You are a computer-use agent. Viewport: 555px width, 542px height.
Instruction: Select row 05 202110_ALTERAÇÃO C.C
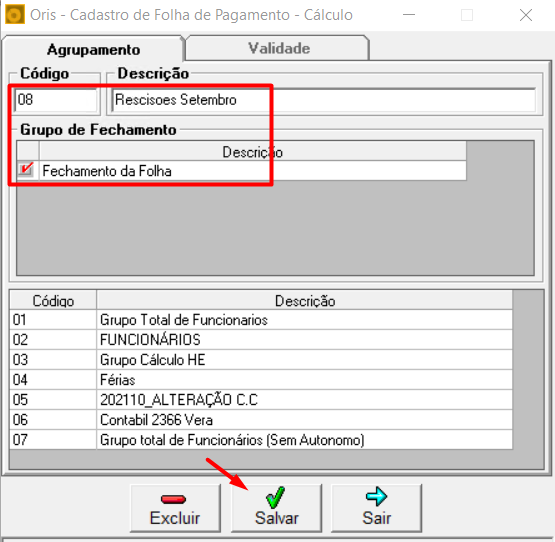261,400
